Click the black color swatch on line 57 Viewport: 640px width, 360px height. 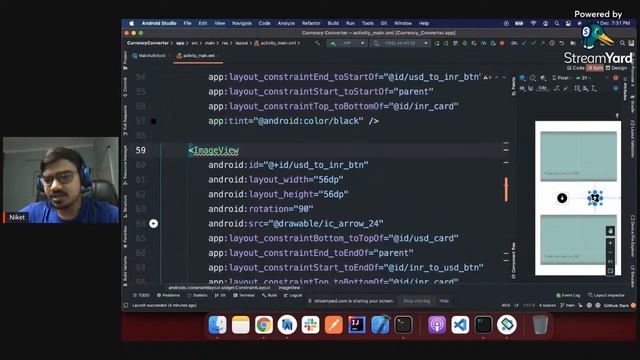[153, 121]
